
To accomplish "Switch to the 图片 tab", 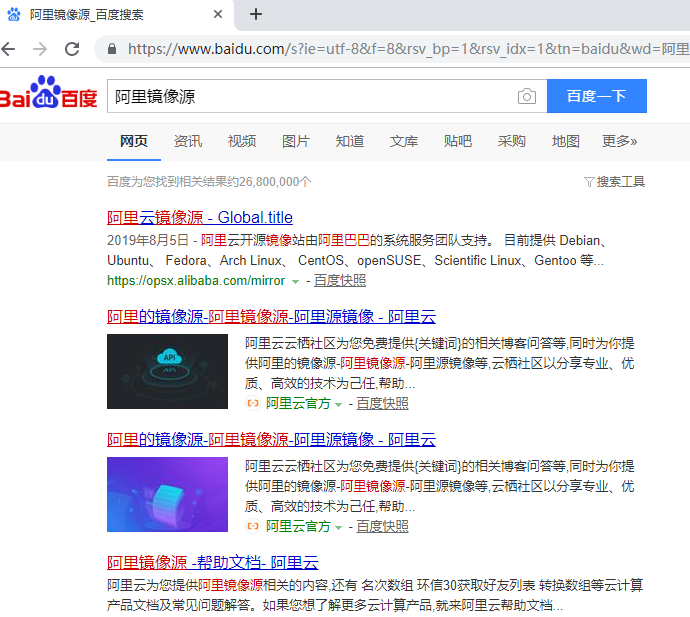I will 296,141.
